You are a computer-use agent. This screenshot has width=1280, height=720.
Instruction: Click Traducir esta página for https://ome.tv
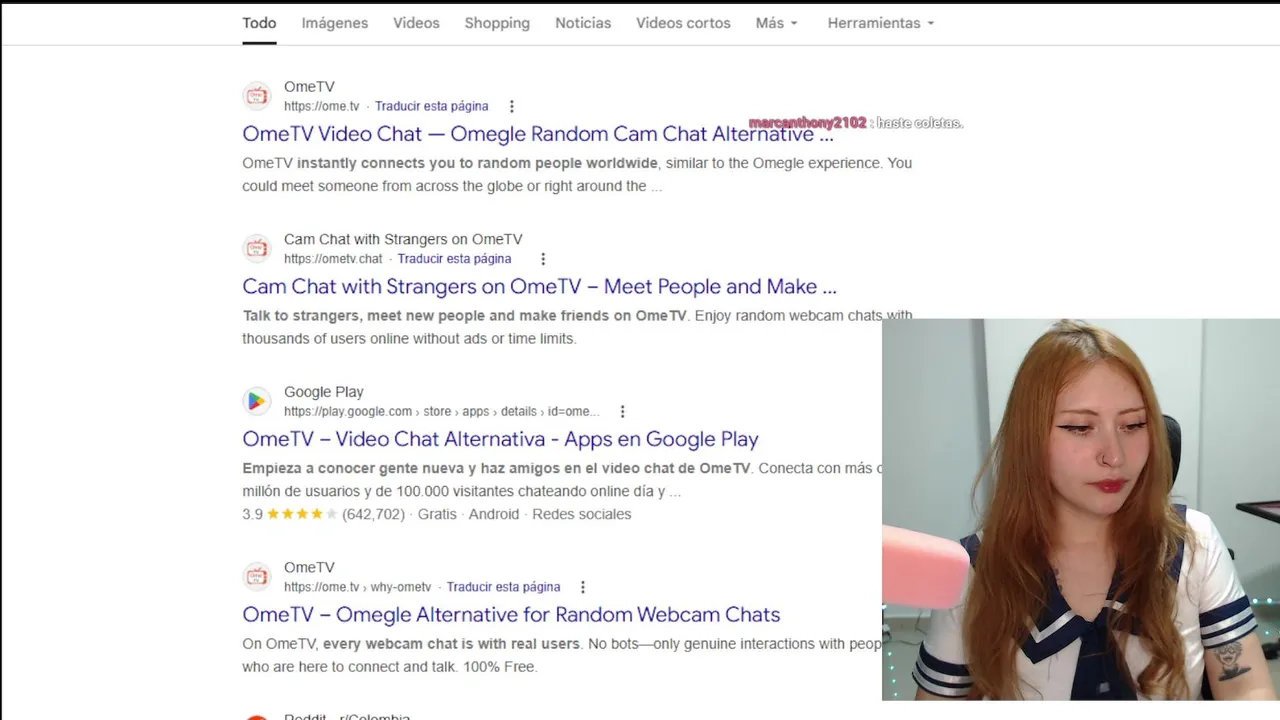pos(432,106)
